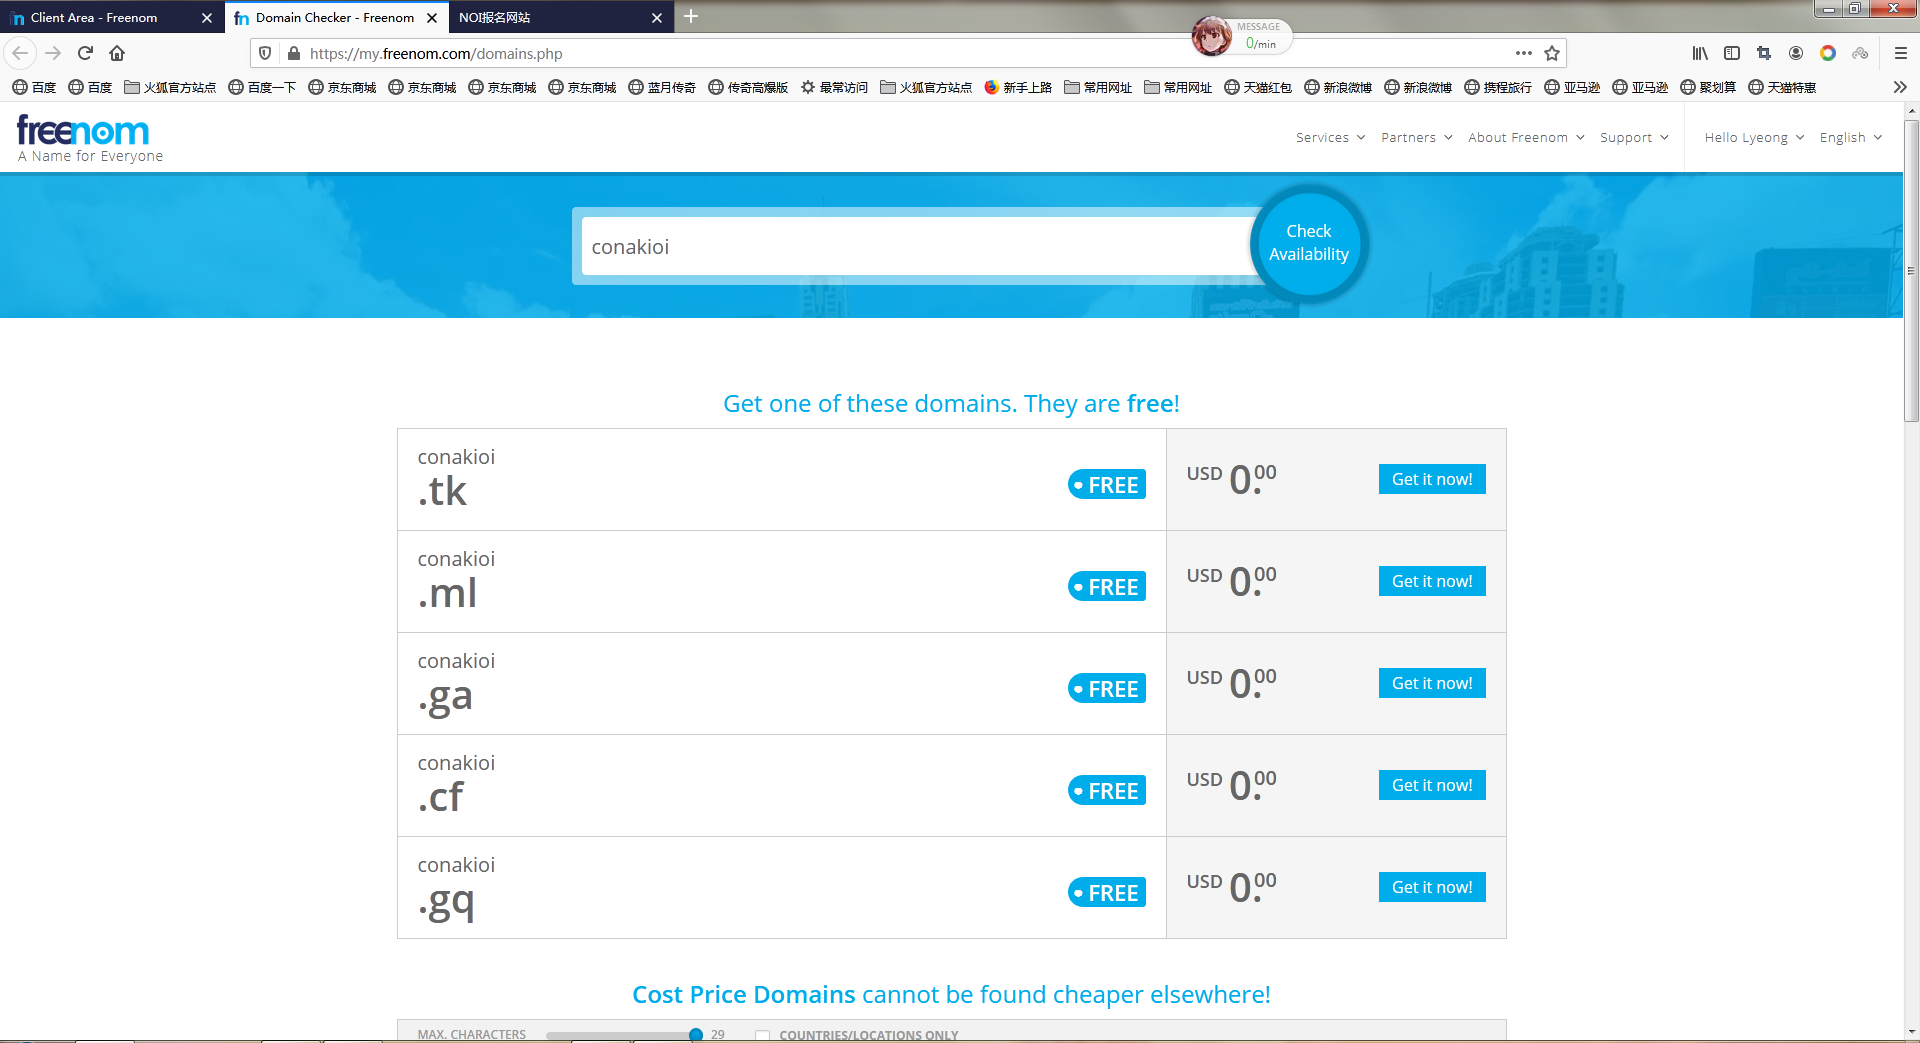Expand the Partners menu
The height and width of the screenshot is (1043, 1920).
coord(1416,137)
